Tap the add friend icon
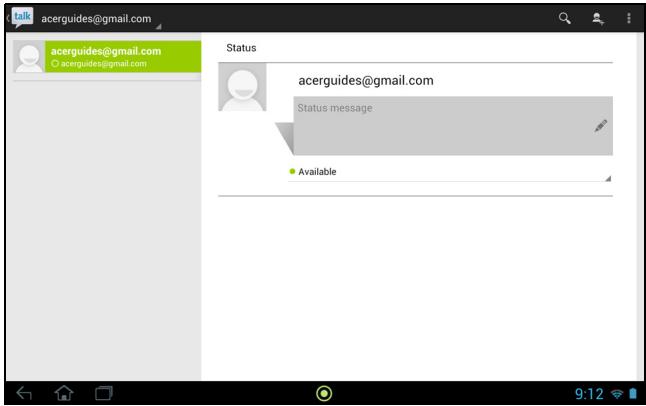 point(598,19)
